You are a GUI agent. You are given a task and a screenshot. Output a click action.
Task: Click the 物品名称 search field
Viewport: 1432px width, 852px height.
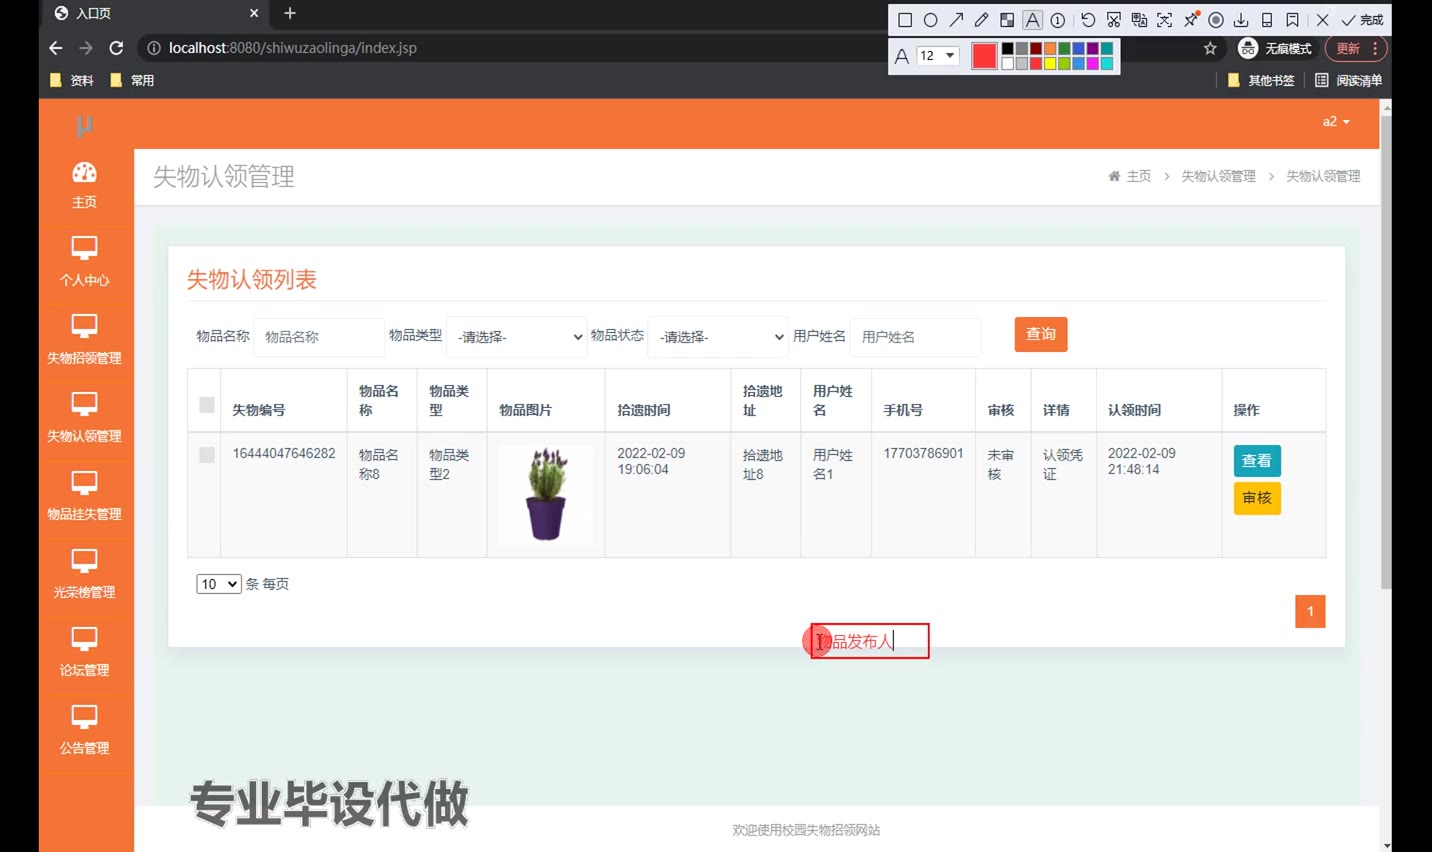(319, 337)
